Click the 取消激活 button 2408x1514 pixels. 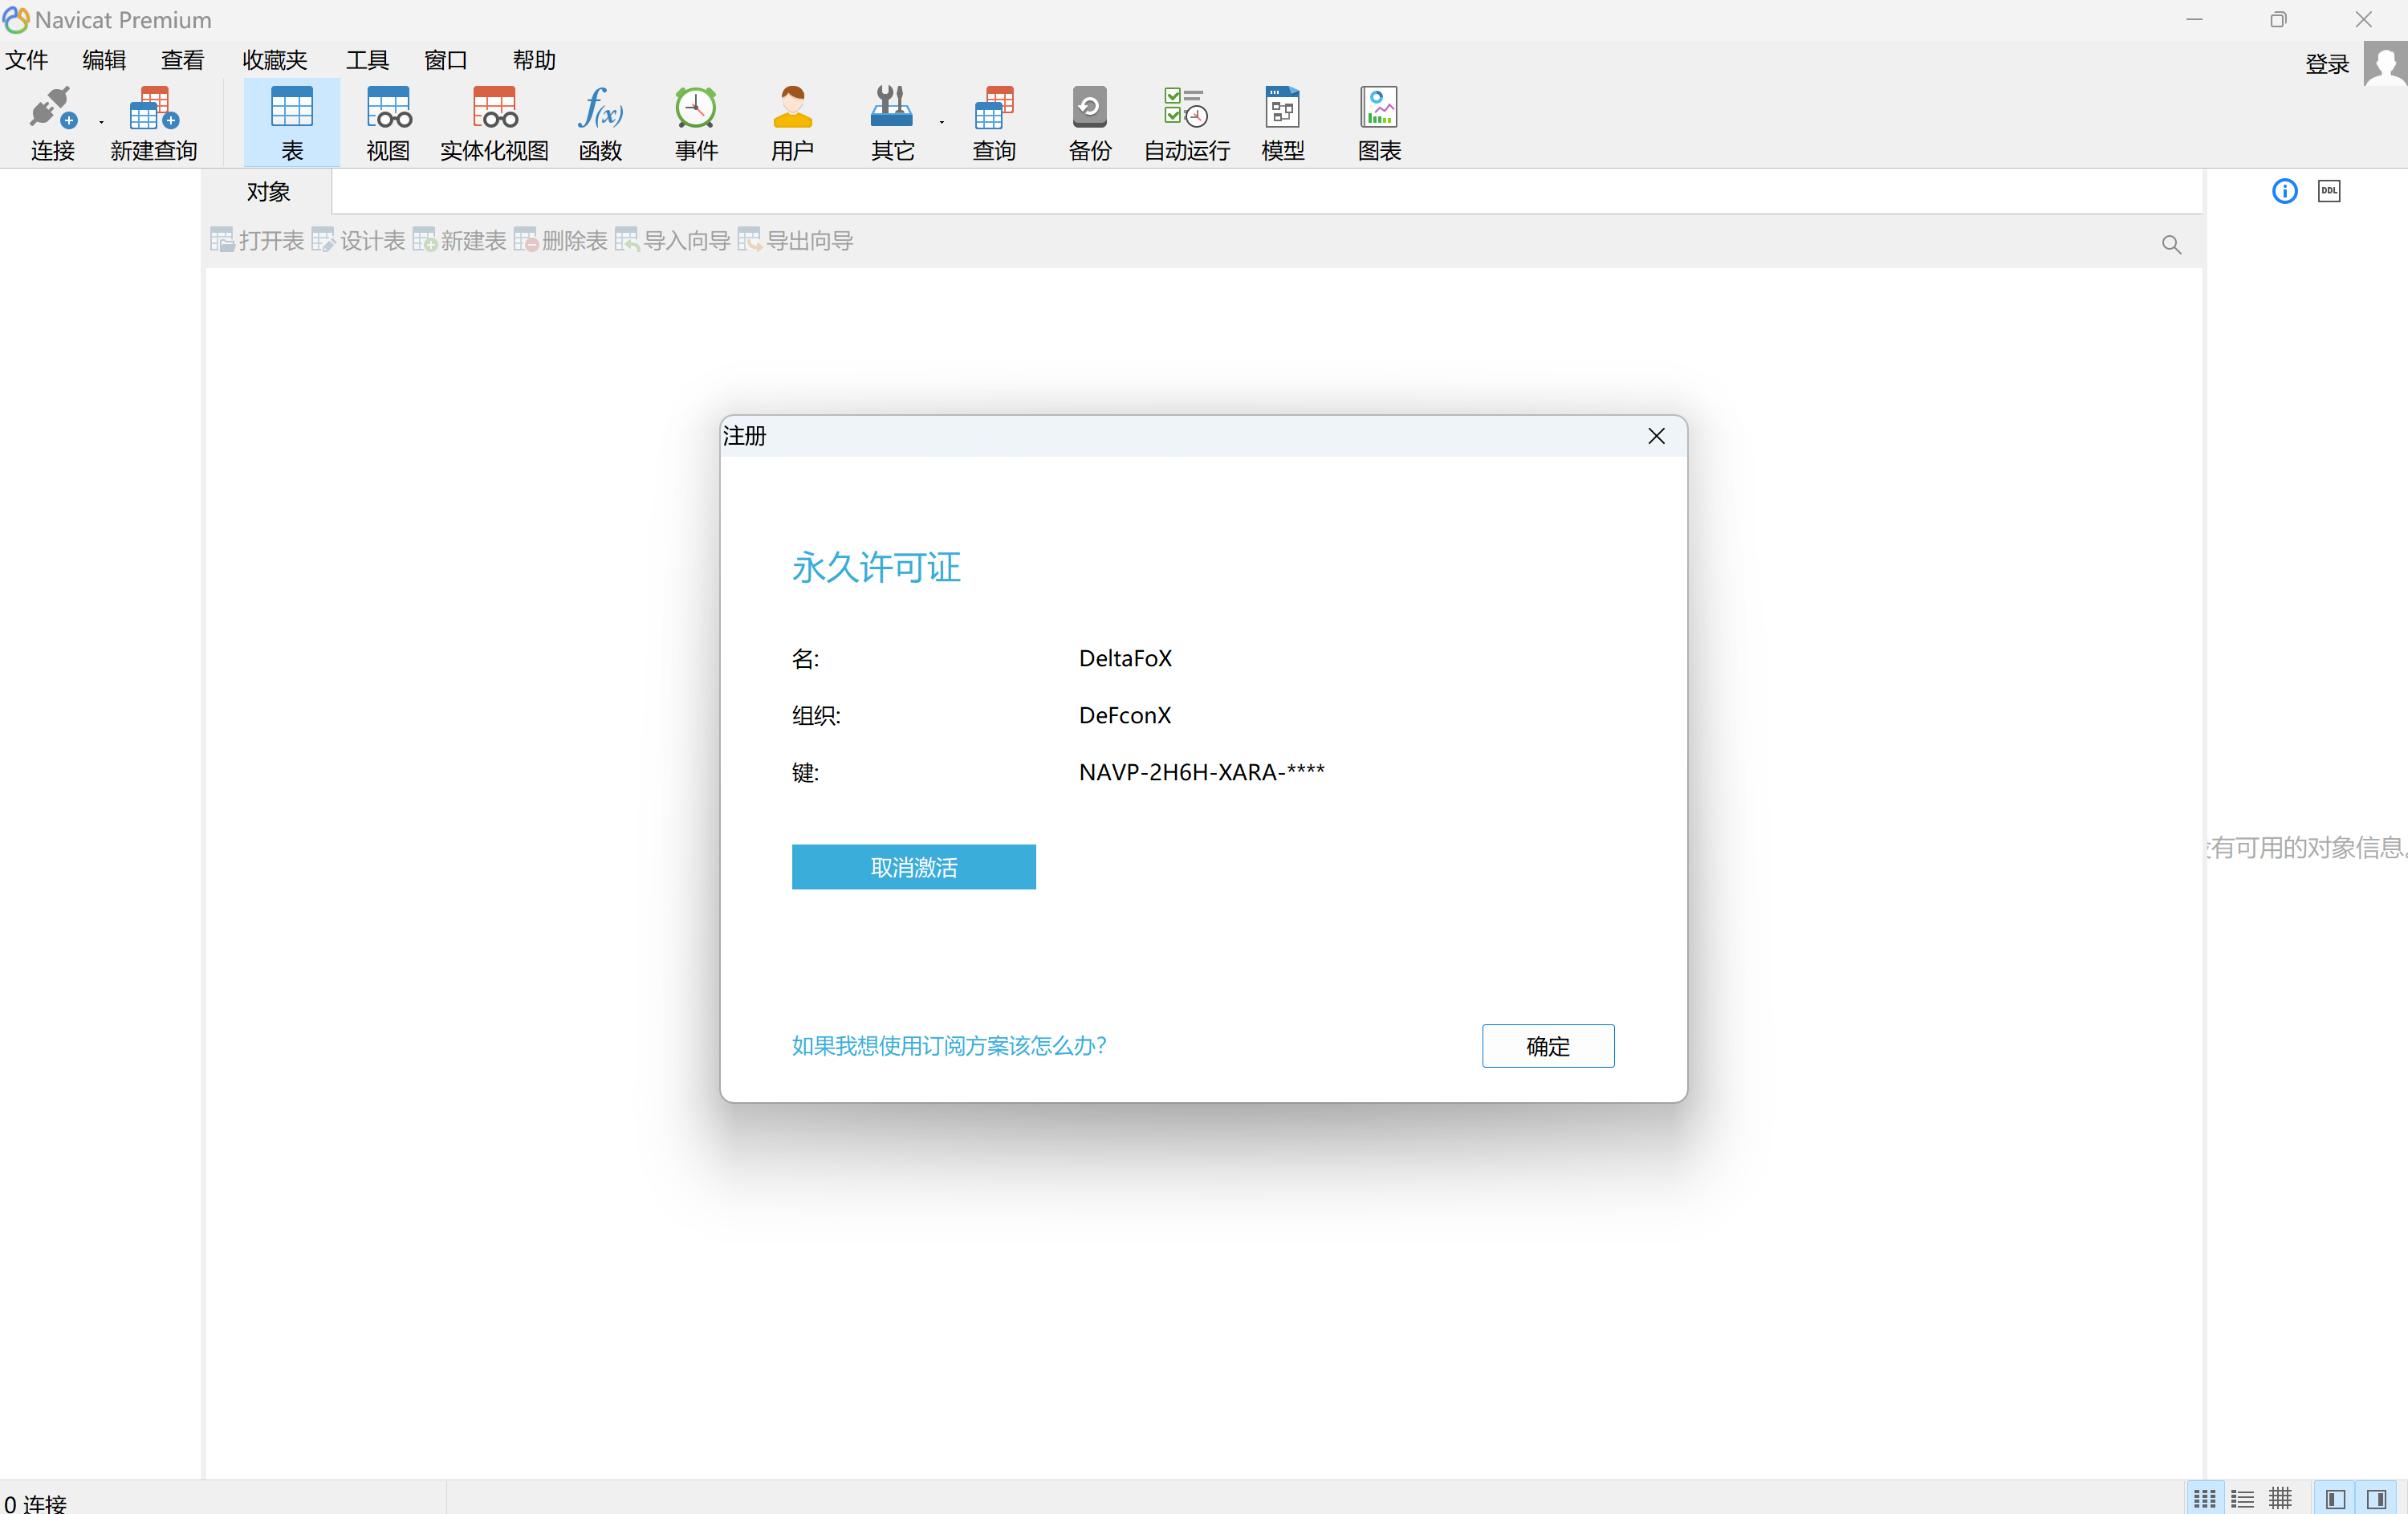(x=913, y=867)
